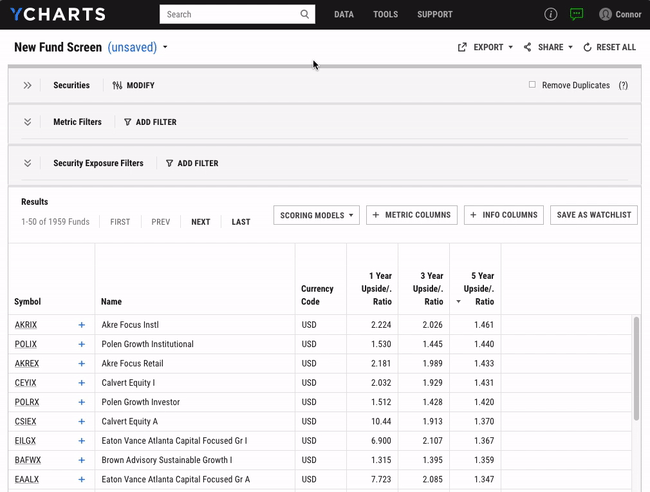Tick the Remove Duplicates checkbox
The image size is (650, 492).
532,85
